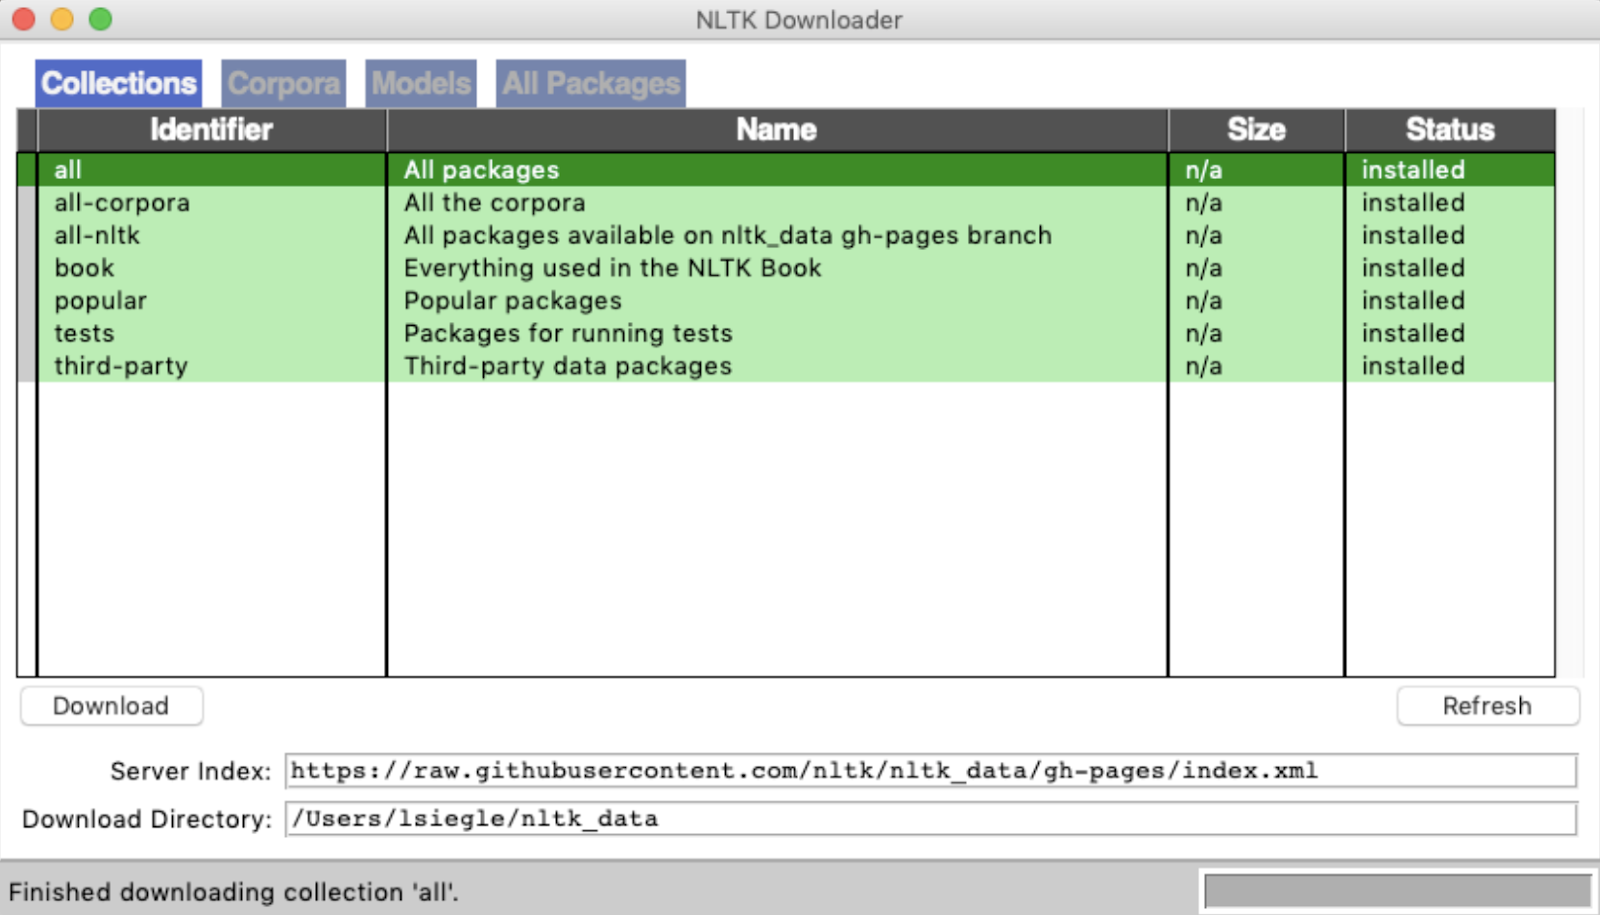Screen dimensions: 1600x915
Task: Click the installed status of 'popular'
Action: pos(1412,301)
